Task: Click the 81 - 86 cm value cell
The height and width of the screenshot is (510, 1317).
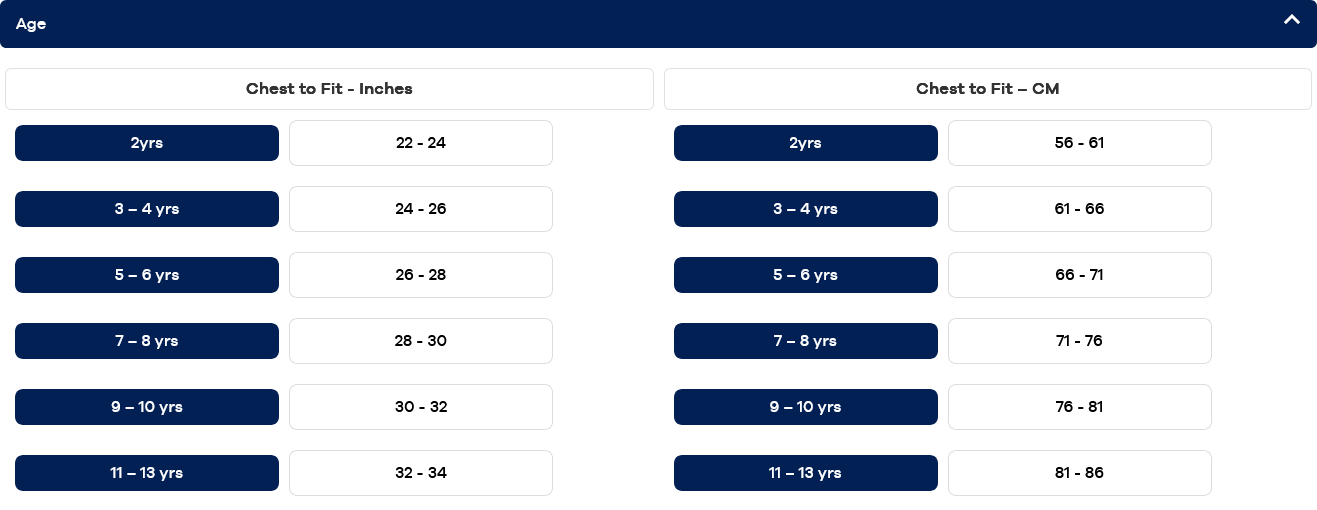Action: click(1079, 473)
